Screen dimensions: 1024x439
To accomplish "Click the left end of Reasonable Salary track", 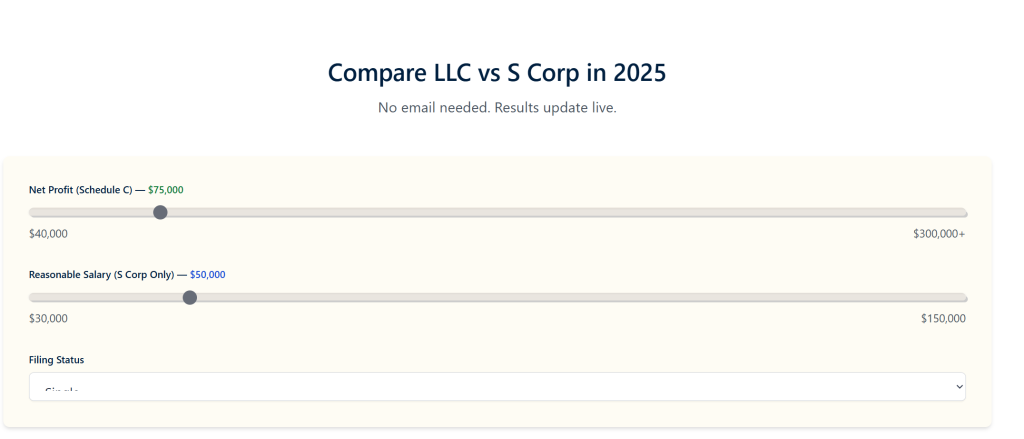I will click(33, 297).
